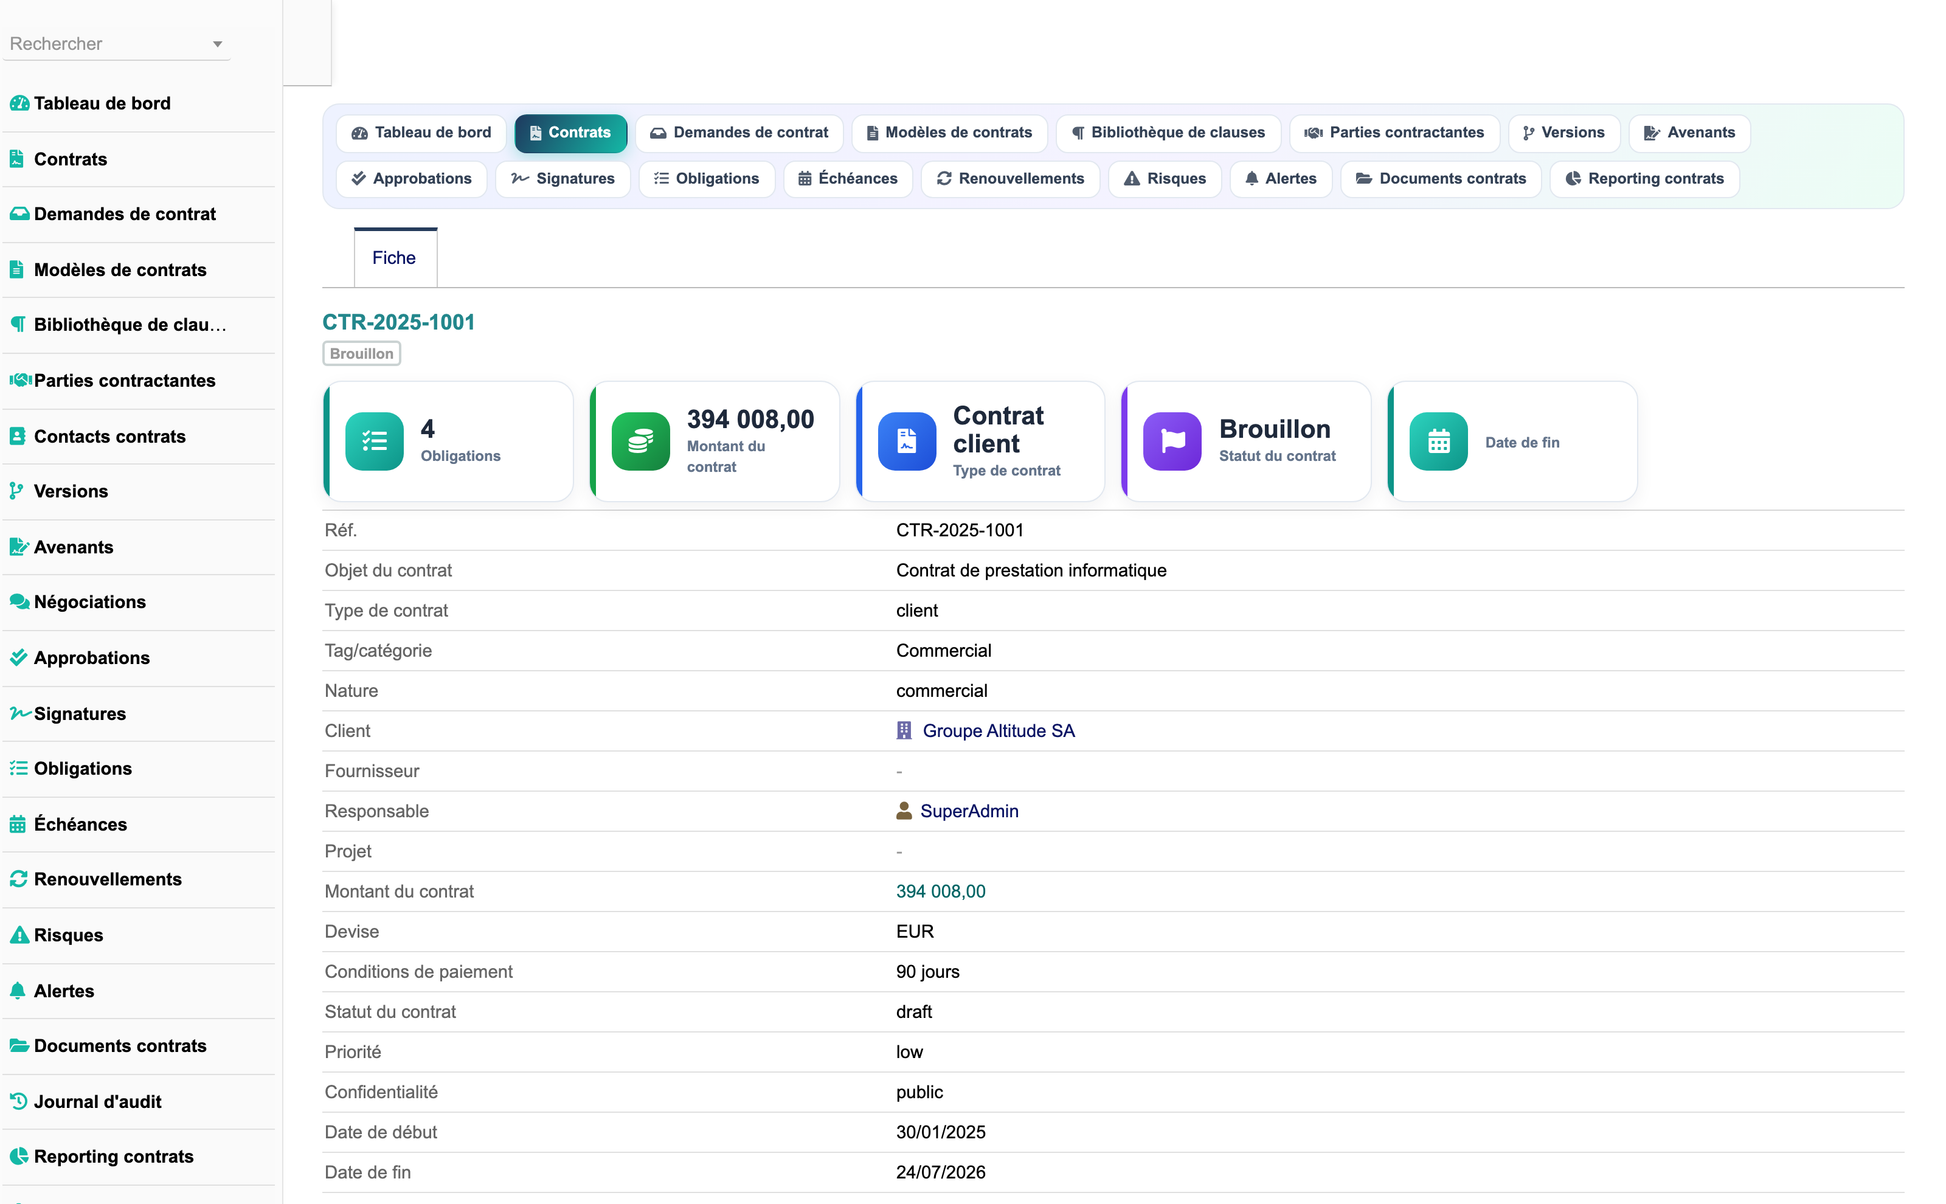Click the Obligations checklist icon in sidebar
This screenshot has height=1204, width=1946.
point(18,768)
